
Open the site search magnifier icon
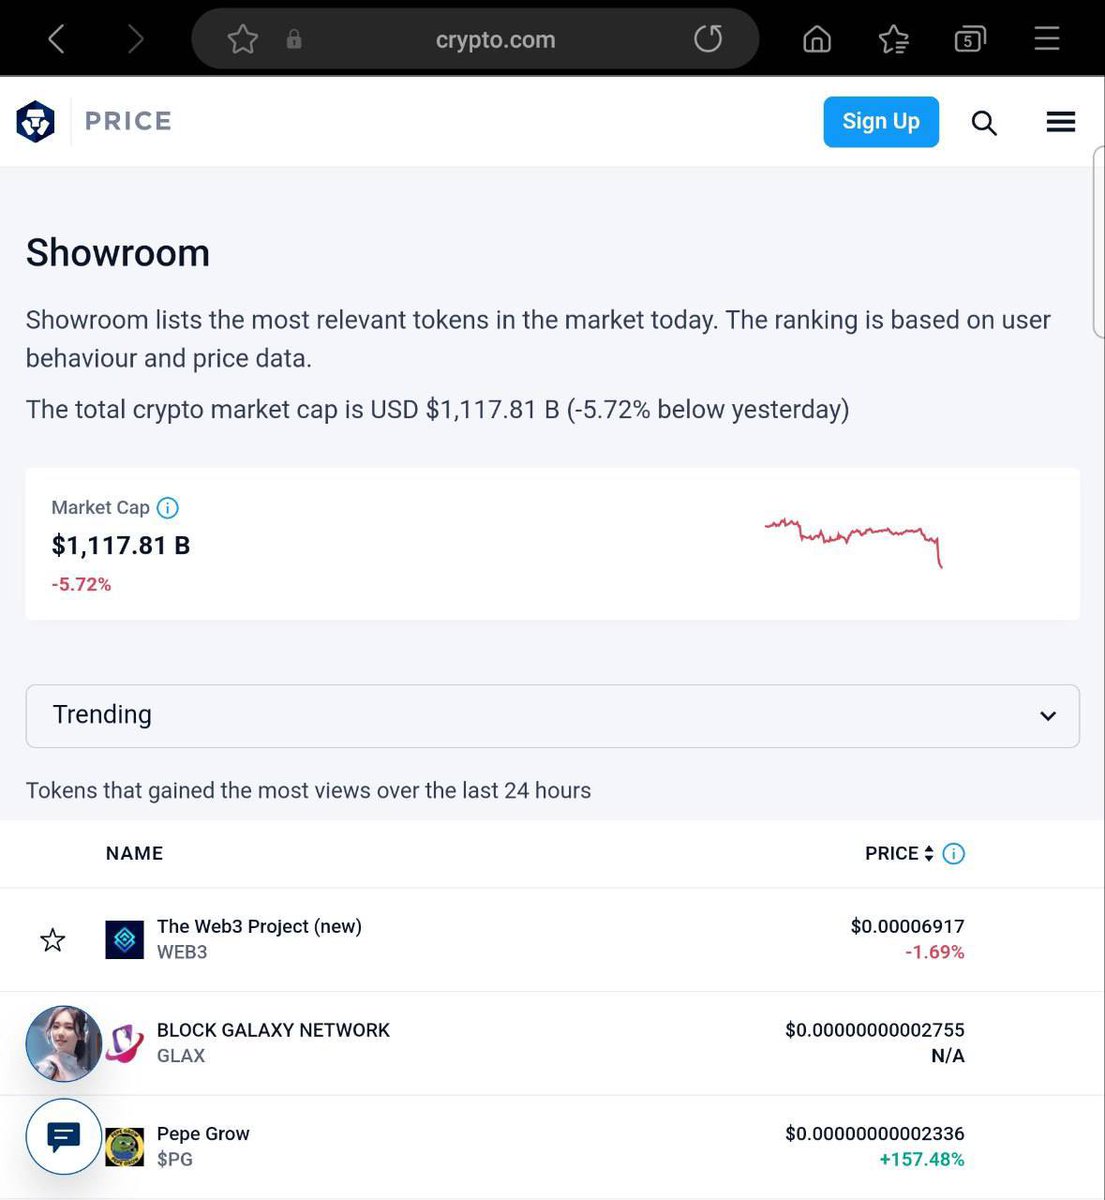pyautogui.click(x=984, y=122)
